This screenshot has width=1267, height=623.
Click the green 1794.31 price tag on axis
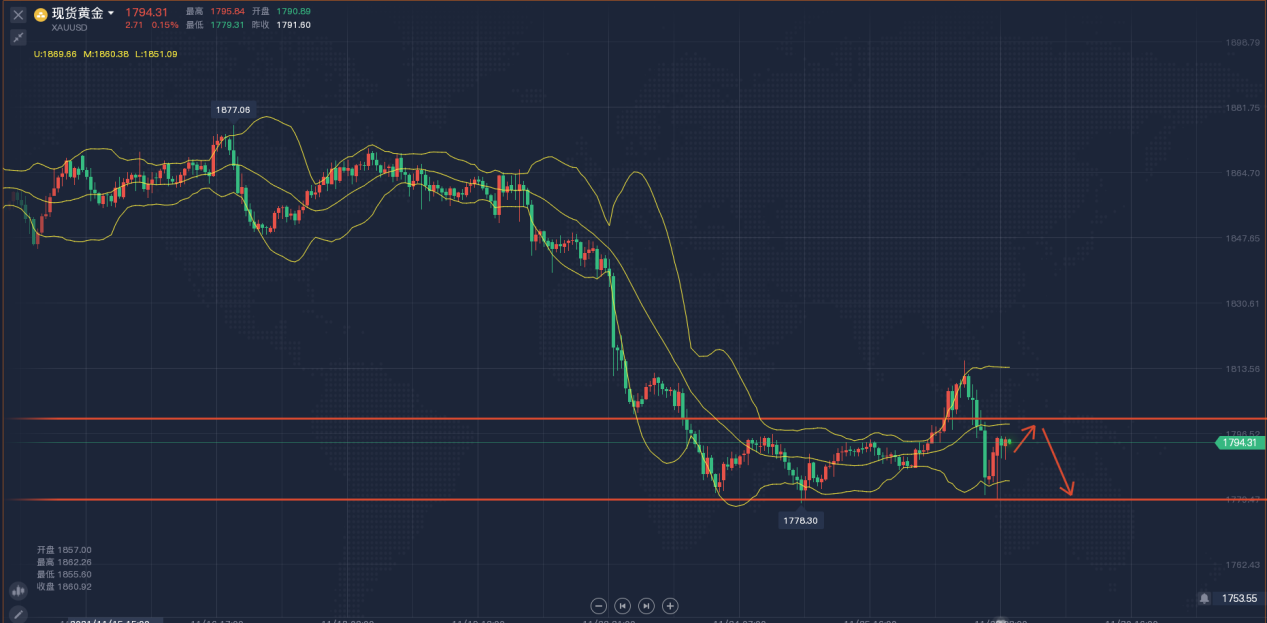[x=1239, y=442]
